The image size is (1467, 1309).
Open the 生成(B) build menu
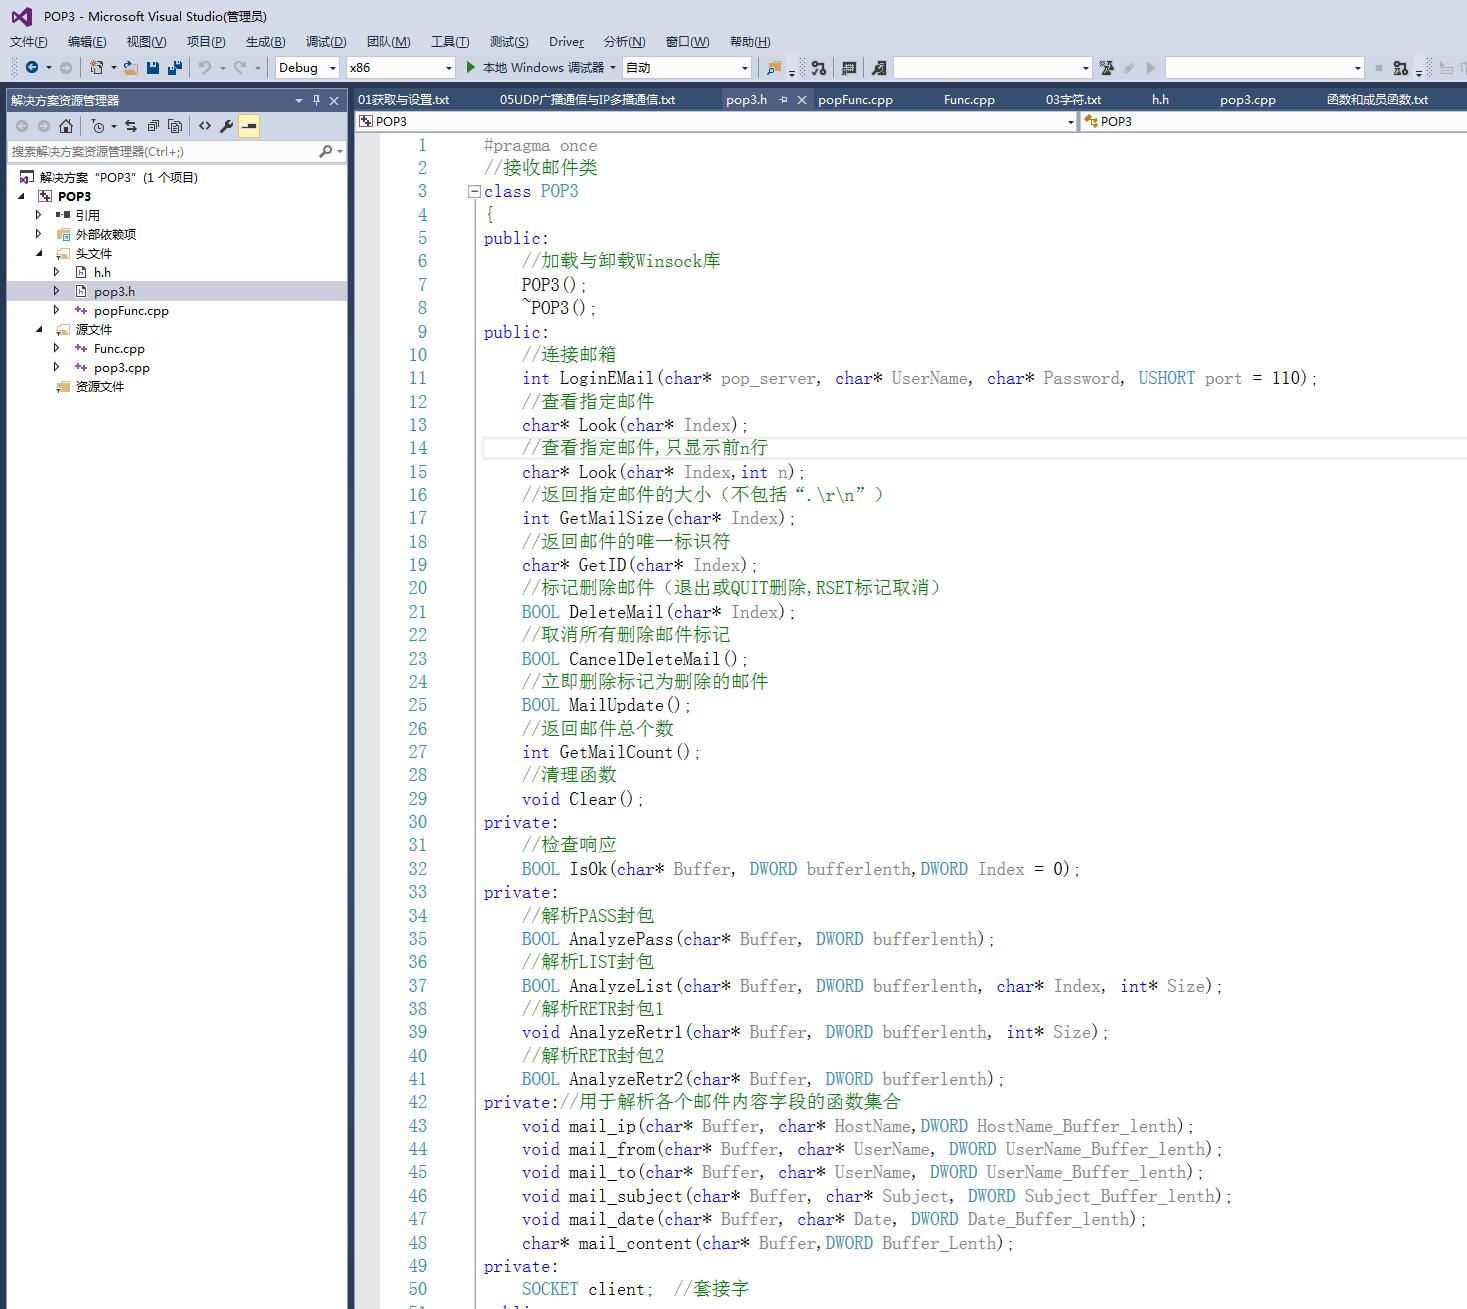click(265, 41)
